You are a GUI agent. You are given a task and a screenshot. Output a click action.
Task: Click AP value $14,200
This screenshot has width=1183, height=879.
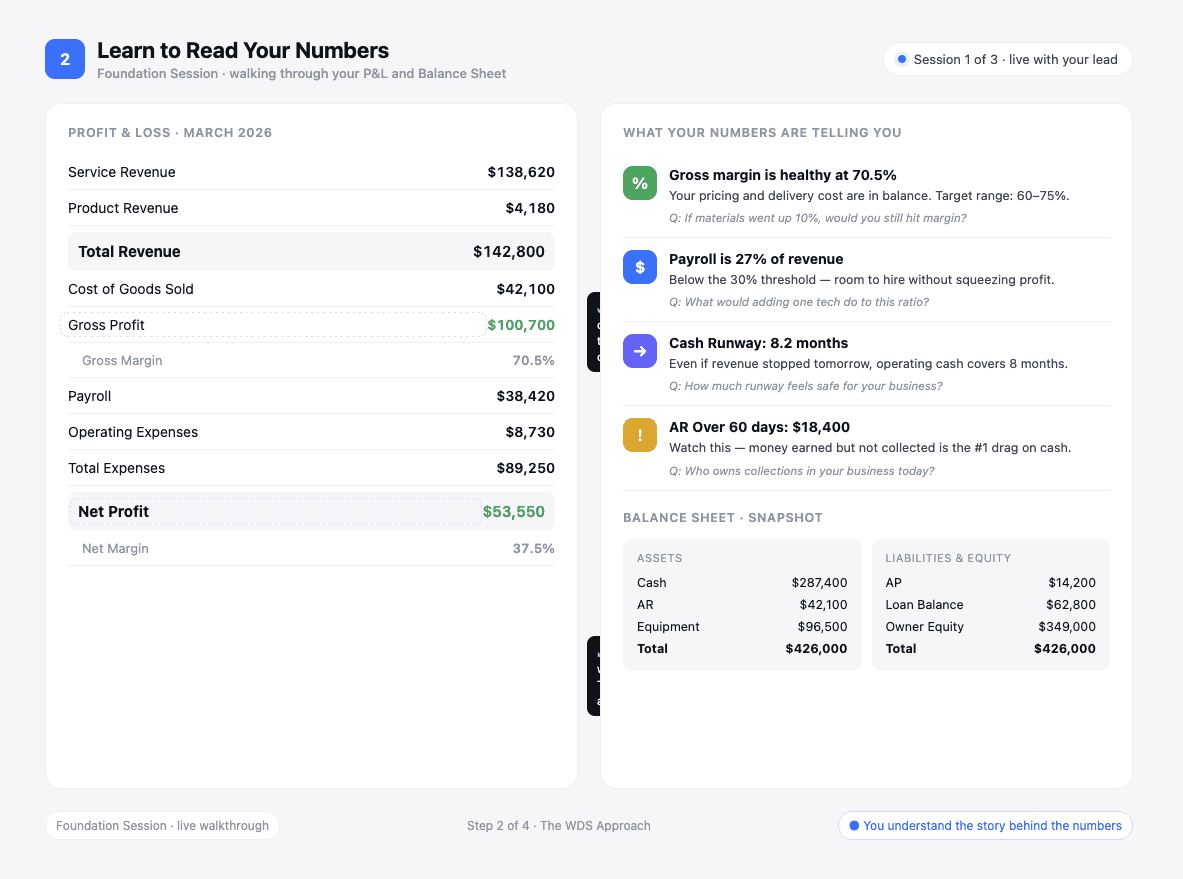(1071, 582)
